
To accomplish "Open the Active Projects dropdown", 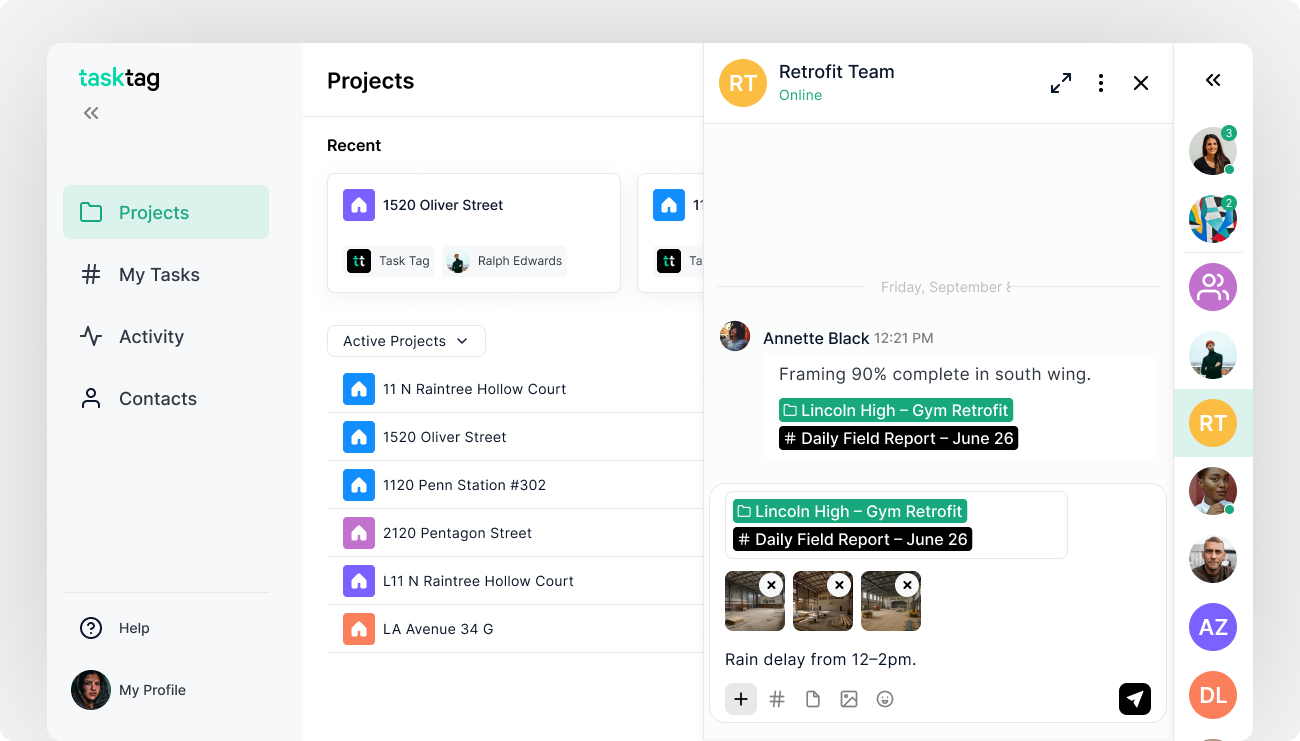I will [406, 341].
